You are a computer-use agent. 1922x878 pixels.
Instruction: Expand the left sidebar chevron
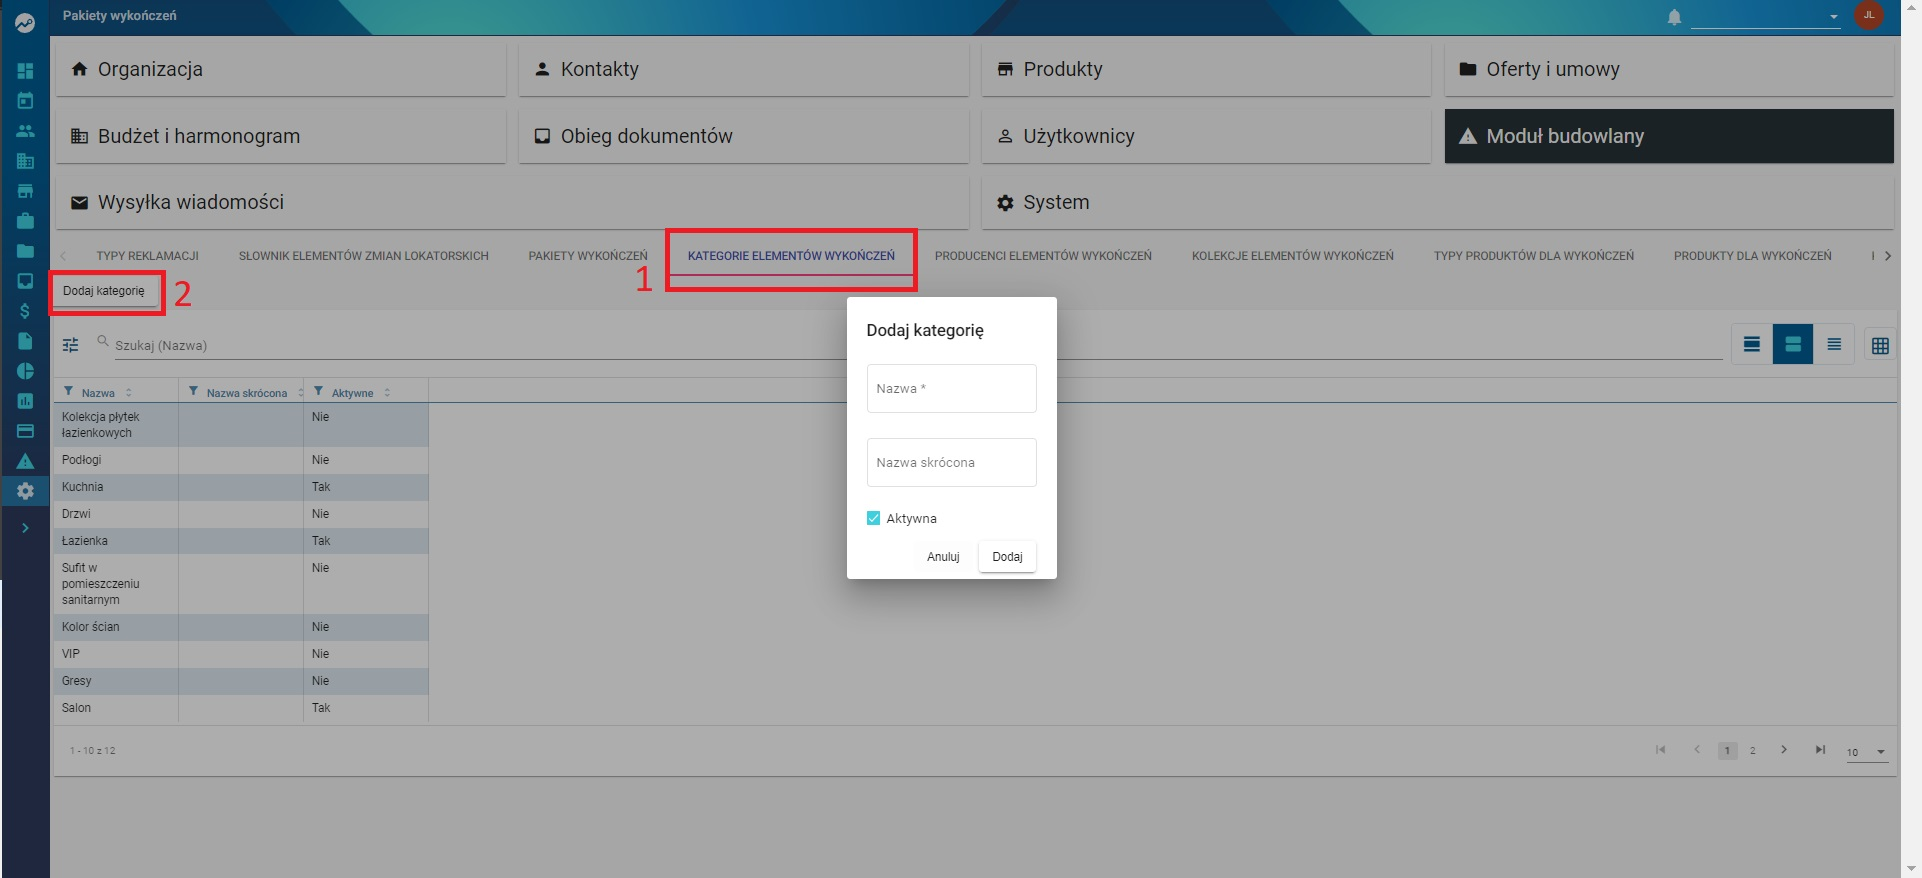pos(25,528)
